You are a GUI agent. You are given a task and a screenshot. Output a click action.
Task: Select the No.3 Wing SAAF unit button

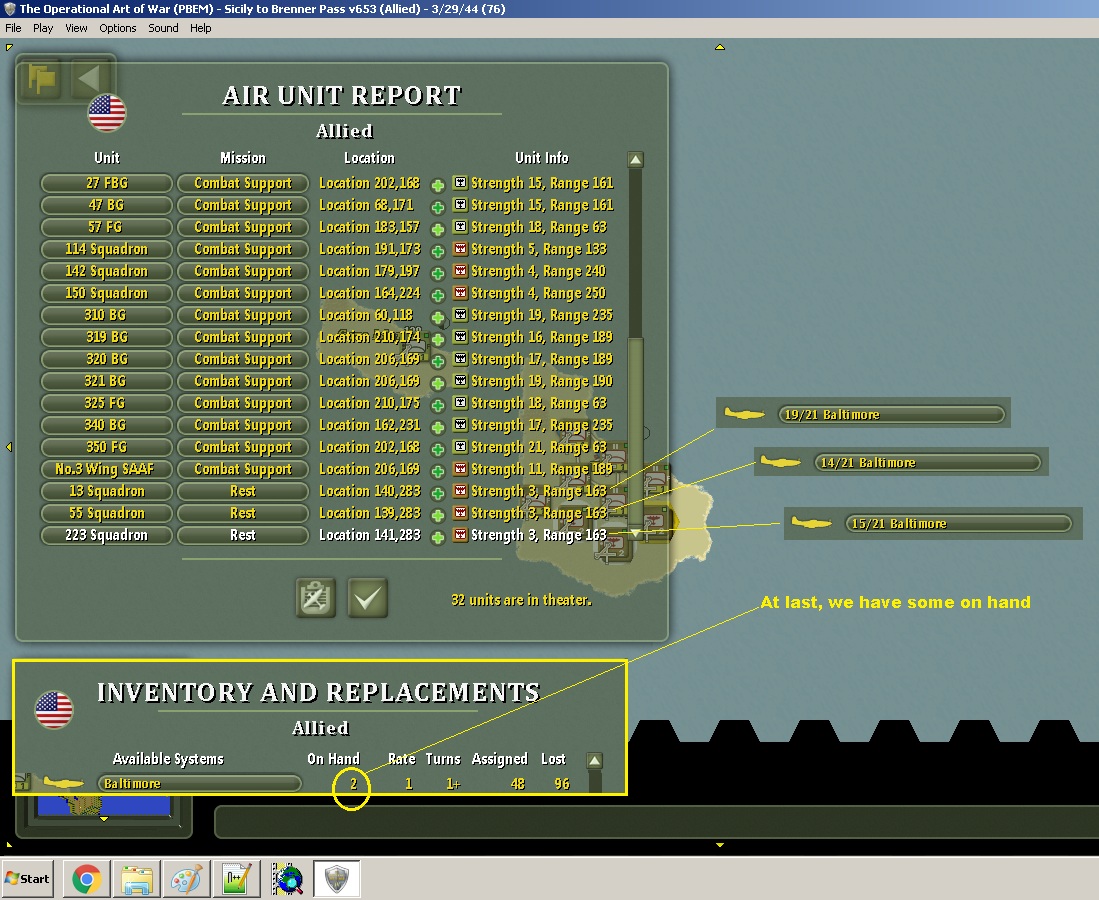coord(107,468)
